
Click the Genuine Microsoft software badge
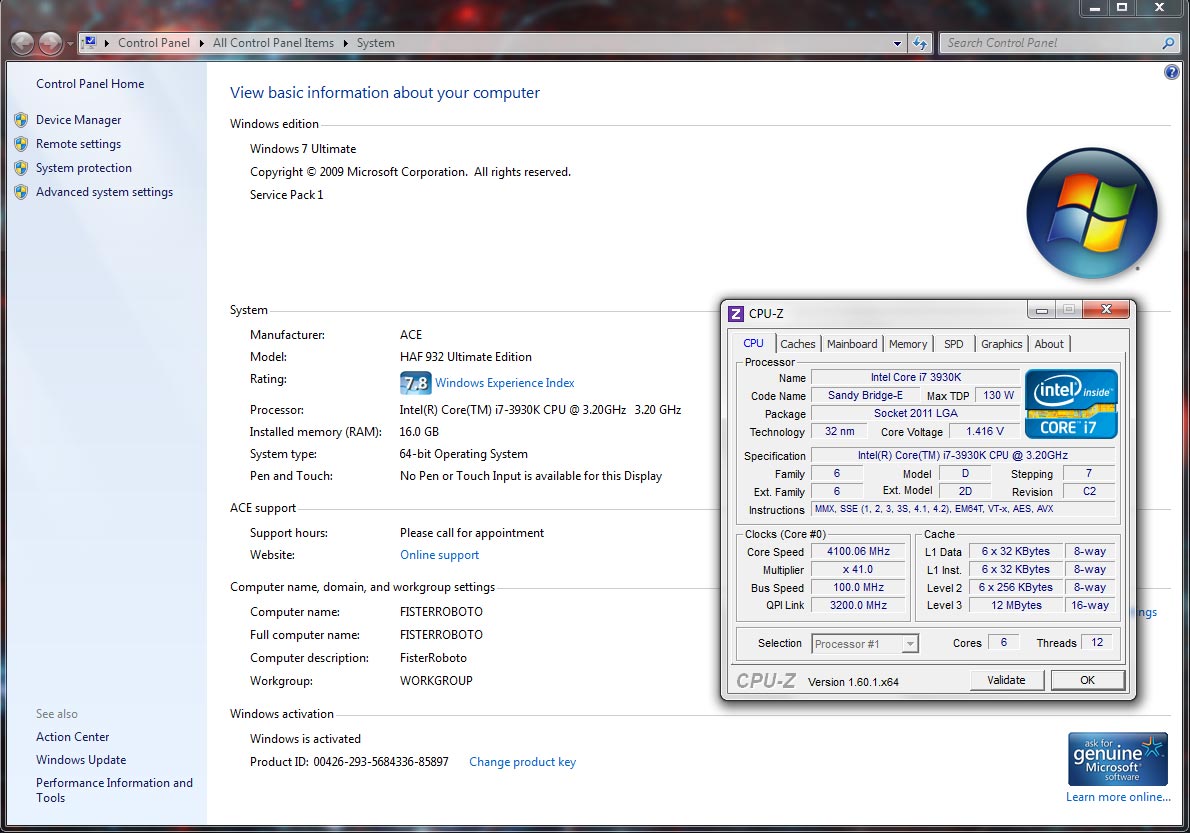[1117, 759]
